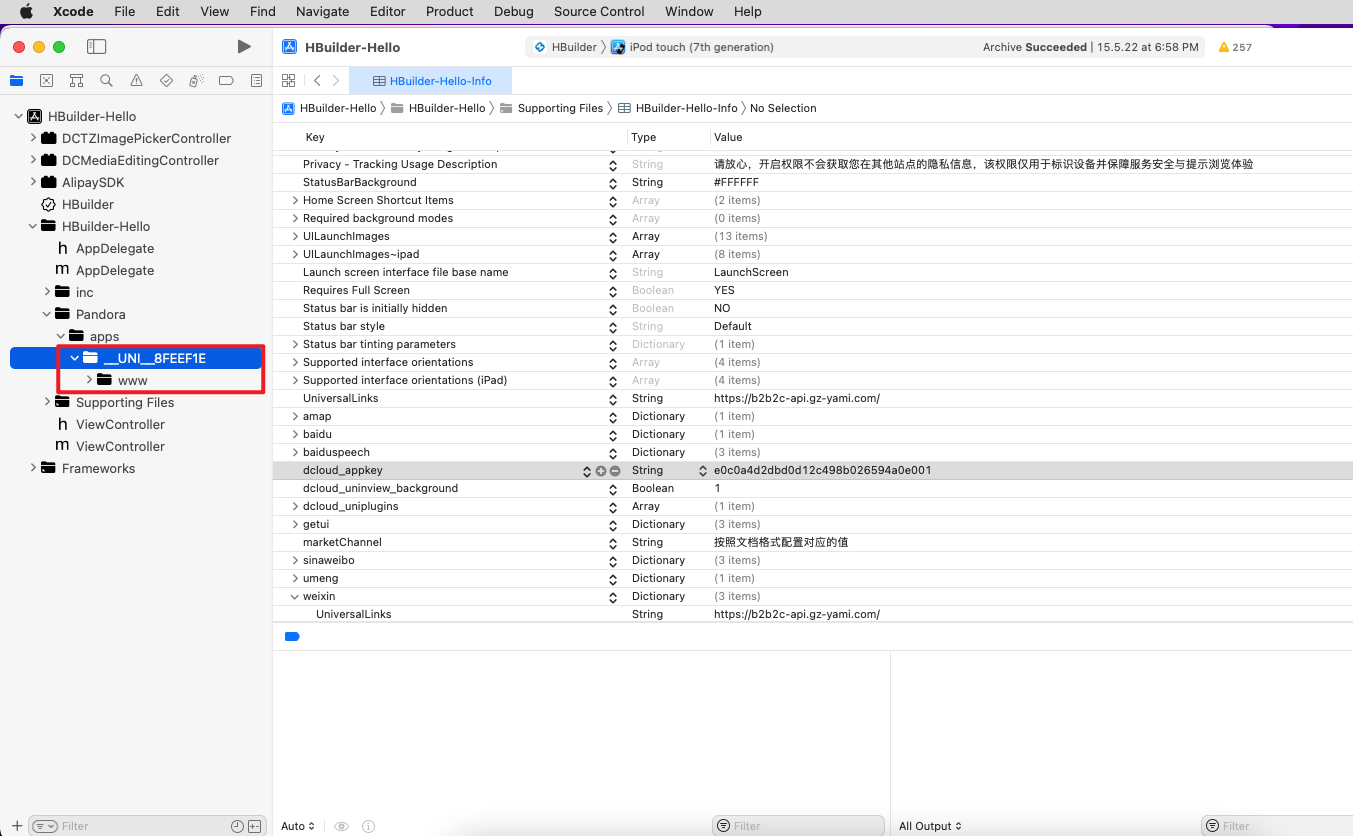Screen dimensions: 1353x836
Task: Toggle source-controlled files filter in navigator
Action: [255, 826]
